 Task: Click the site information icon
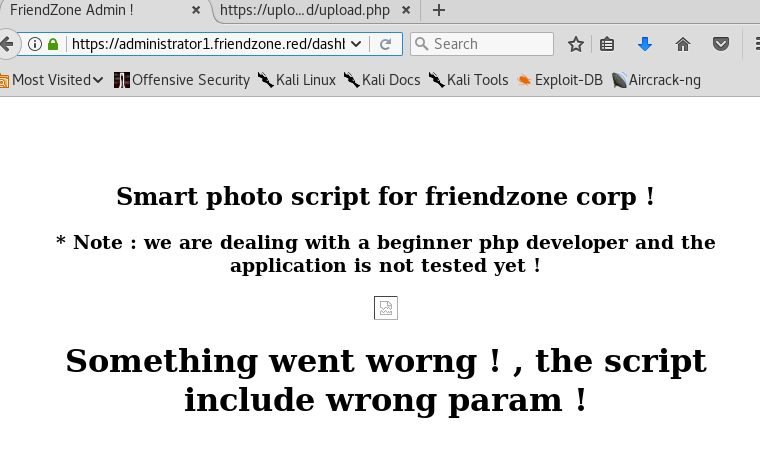tap(34, 44)
